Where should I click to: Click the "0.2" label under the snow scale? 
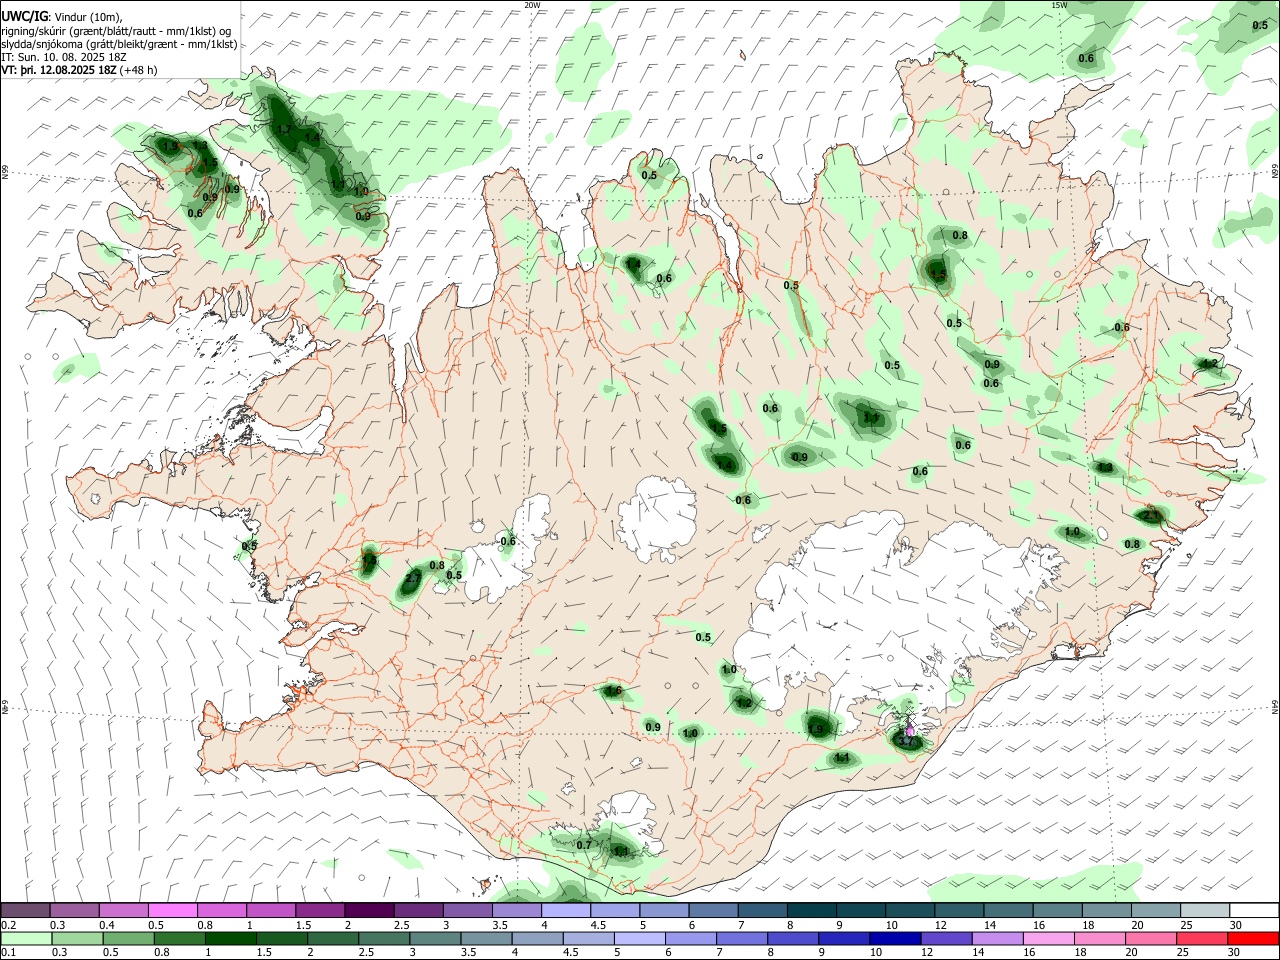click(x=8, y=925)
